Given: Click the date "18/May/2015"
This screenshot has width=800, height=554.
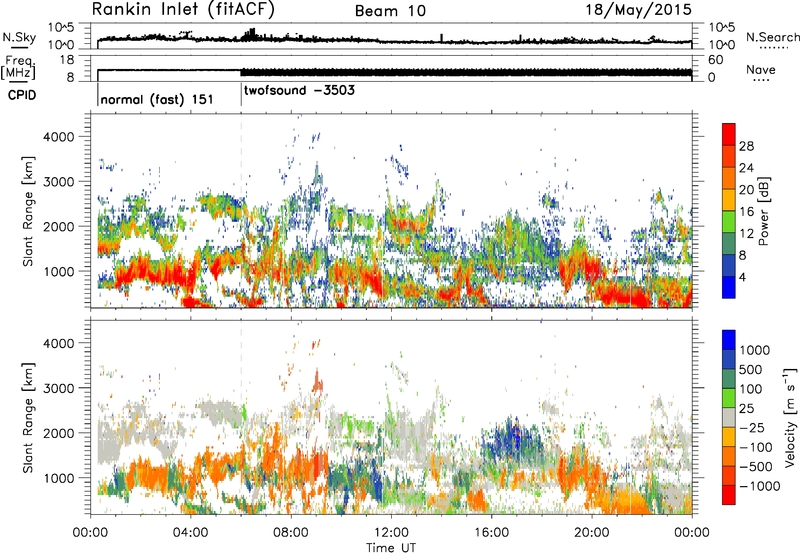Looking at the screenshot, I should pos(638,9).
